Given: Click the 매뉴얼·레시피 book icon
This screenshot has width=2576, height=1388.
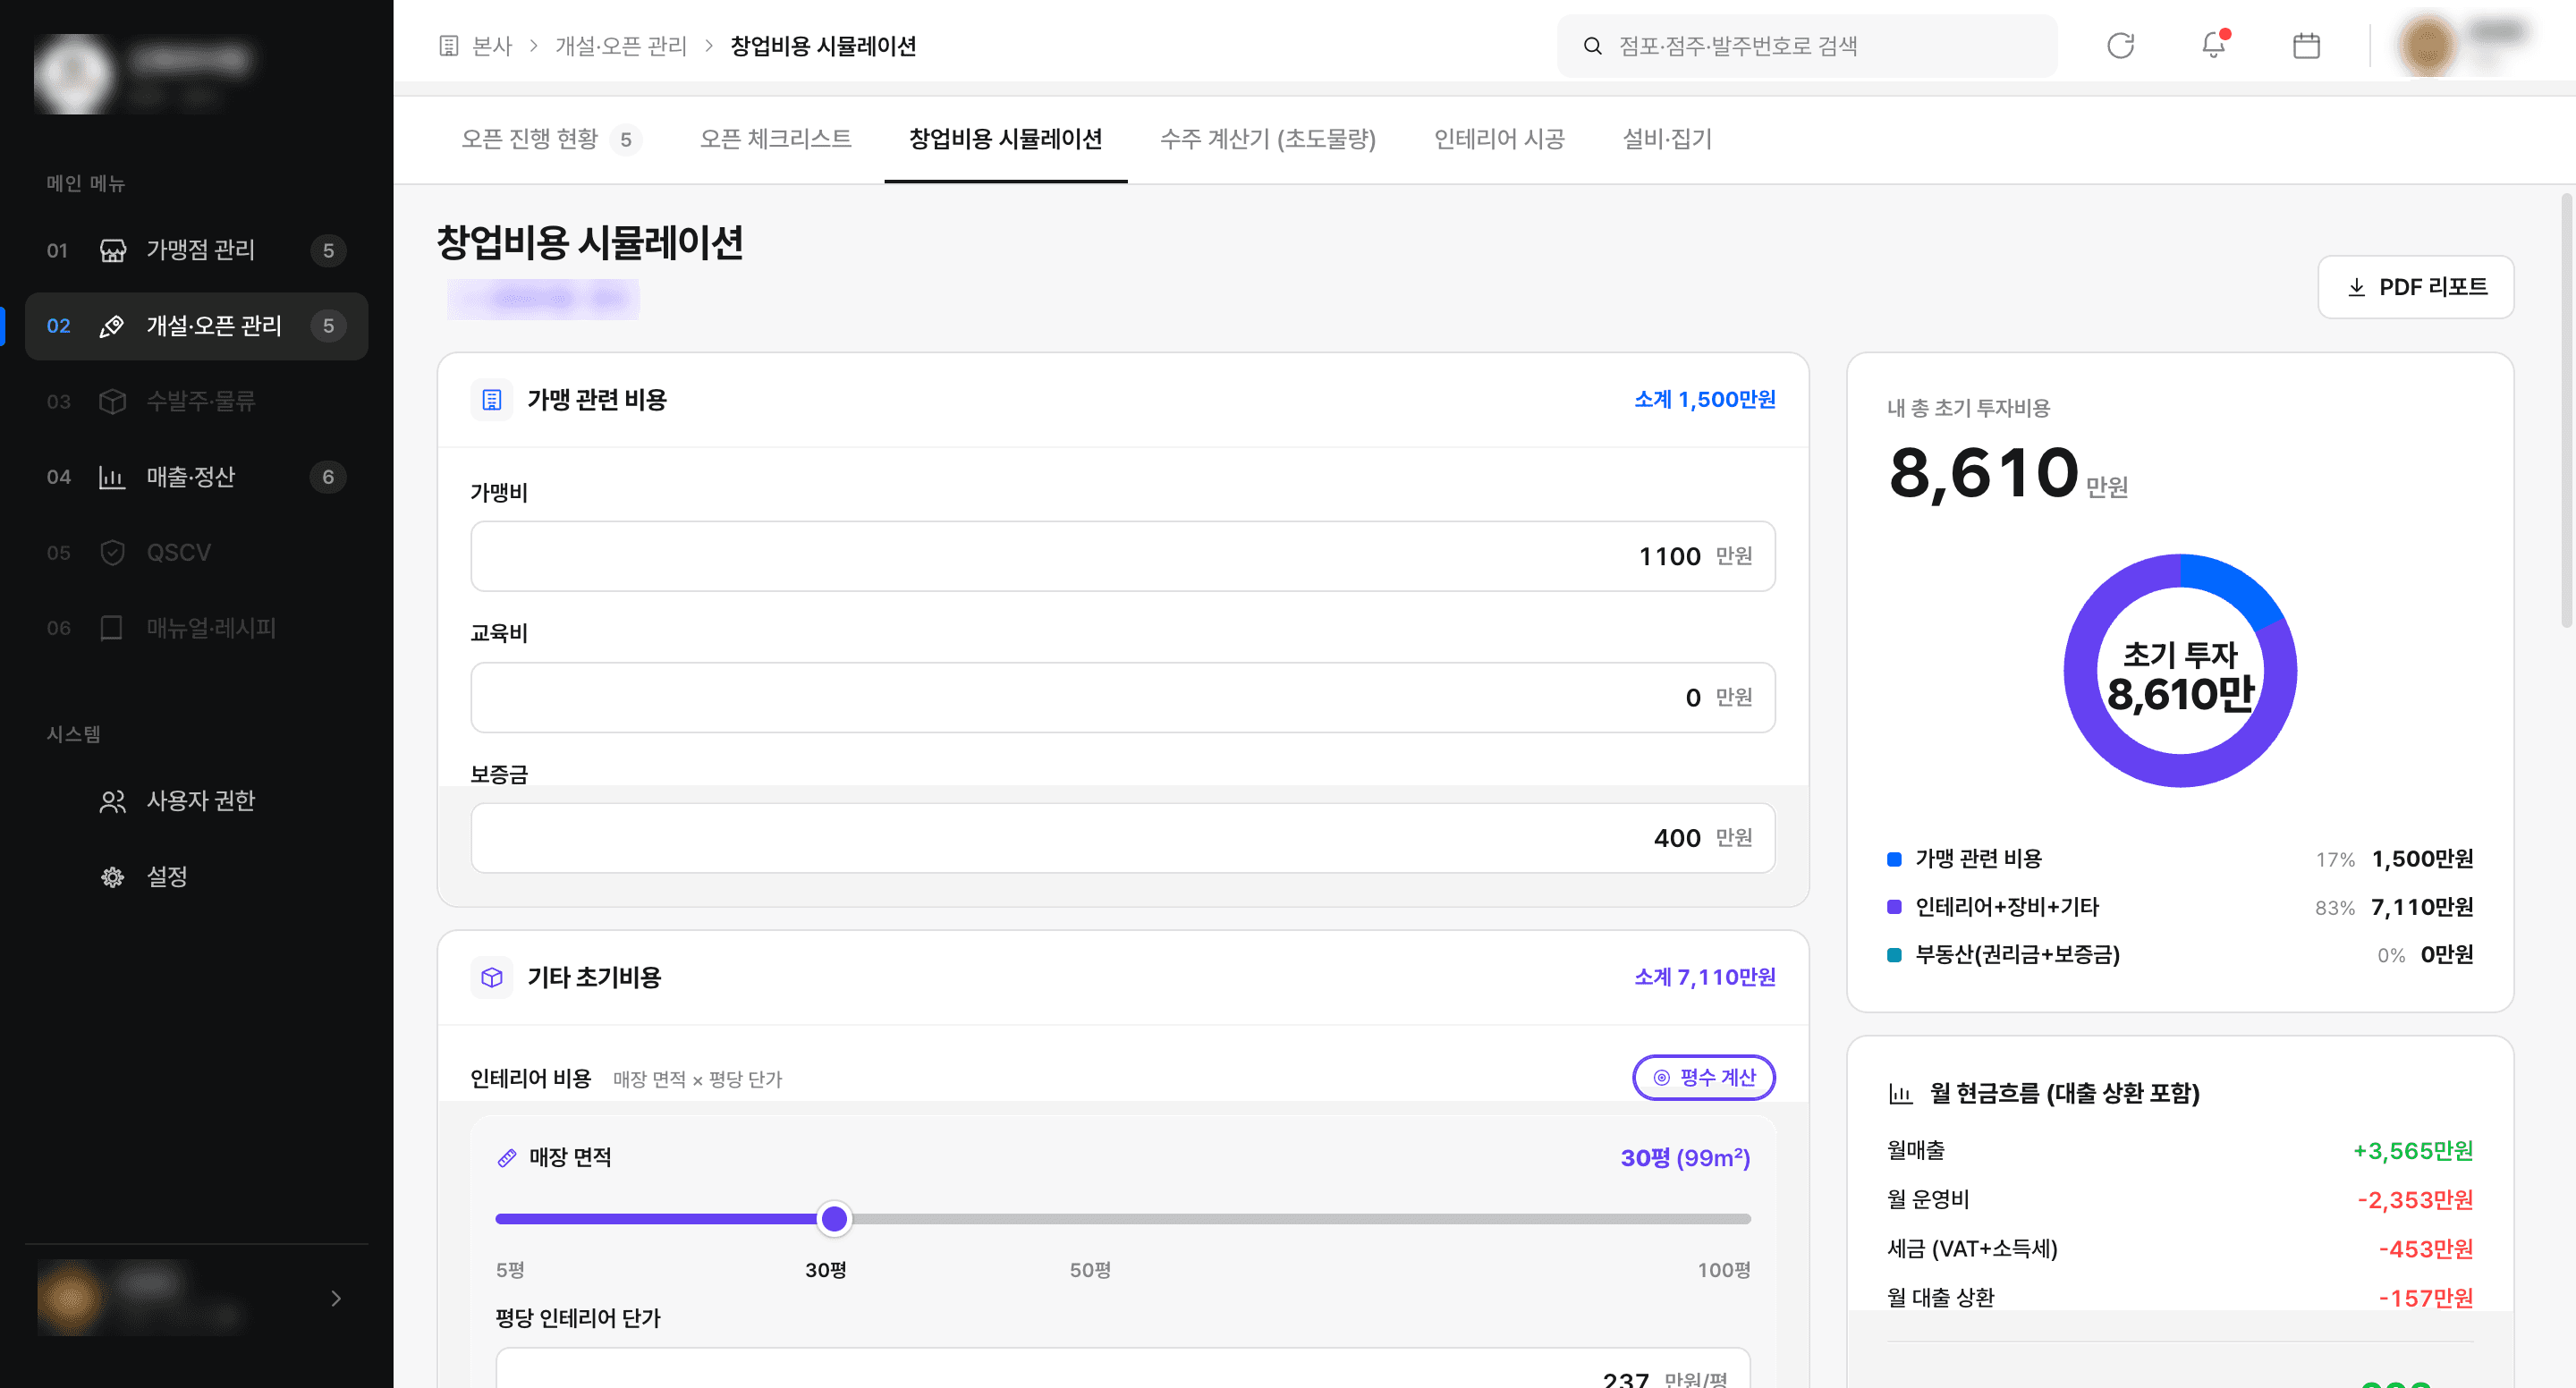Looking at the screenshot, I should click(x=112, y=628).
